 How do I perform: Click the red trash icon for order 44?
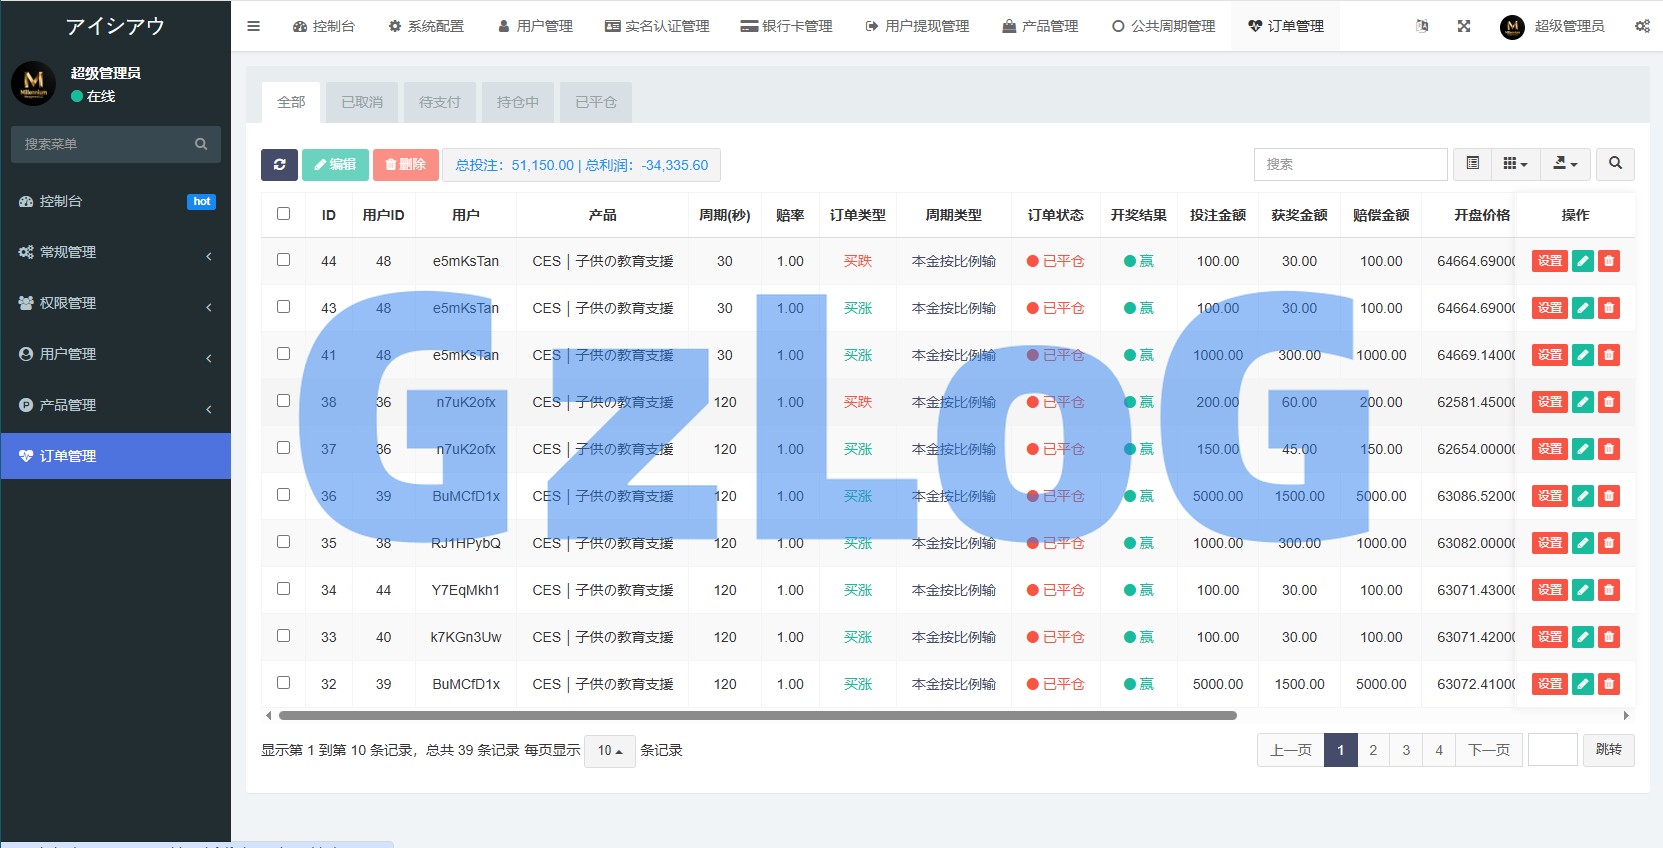[x=1609, y=261]
